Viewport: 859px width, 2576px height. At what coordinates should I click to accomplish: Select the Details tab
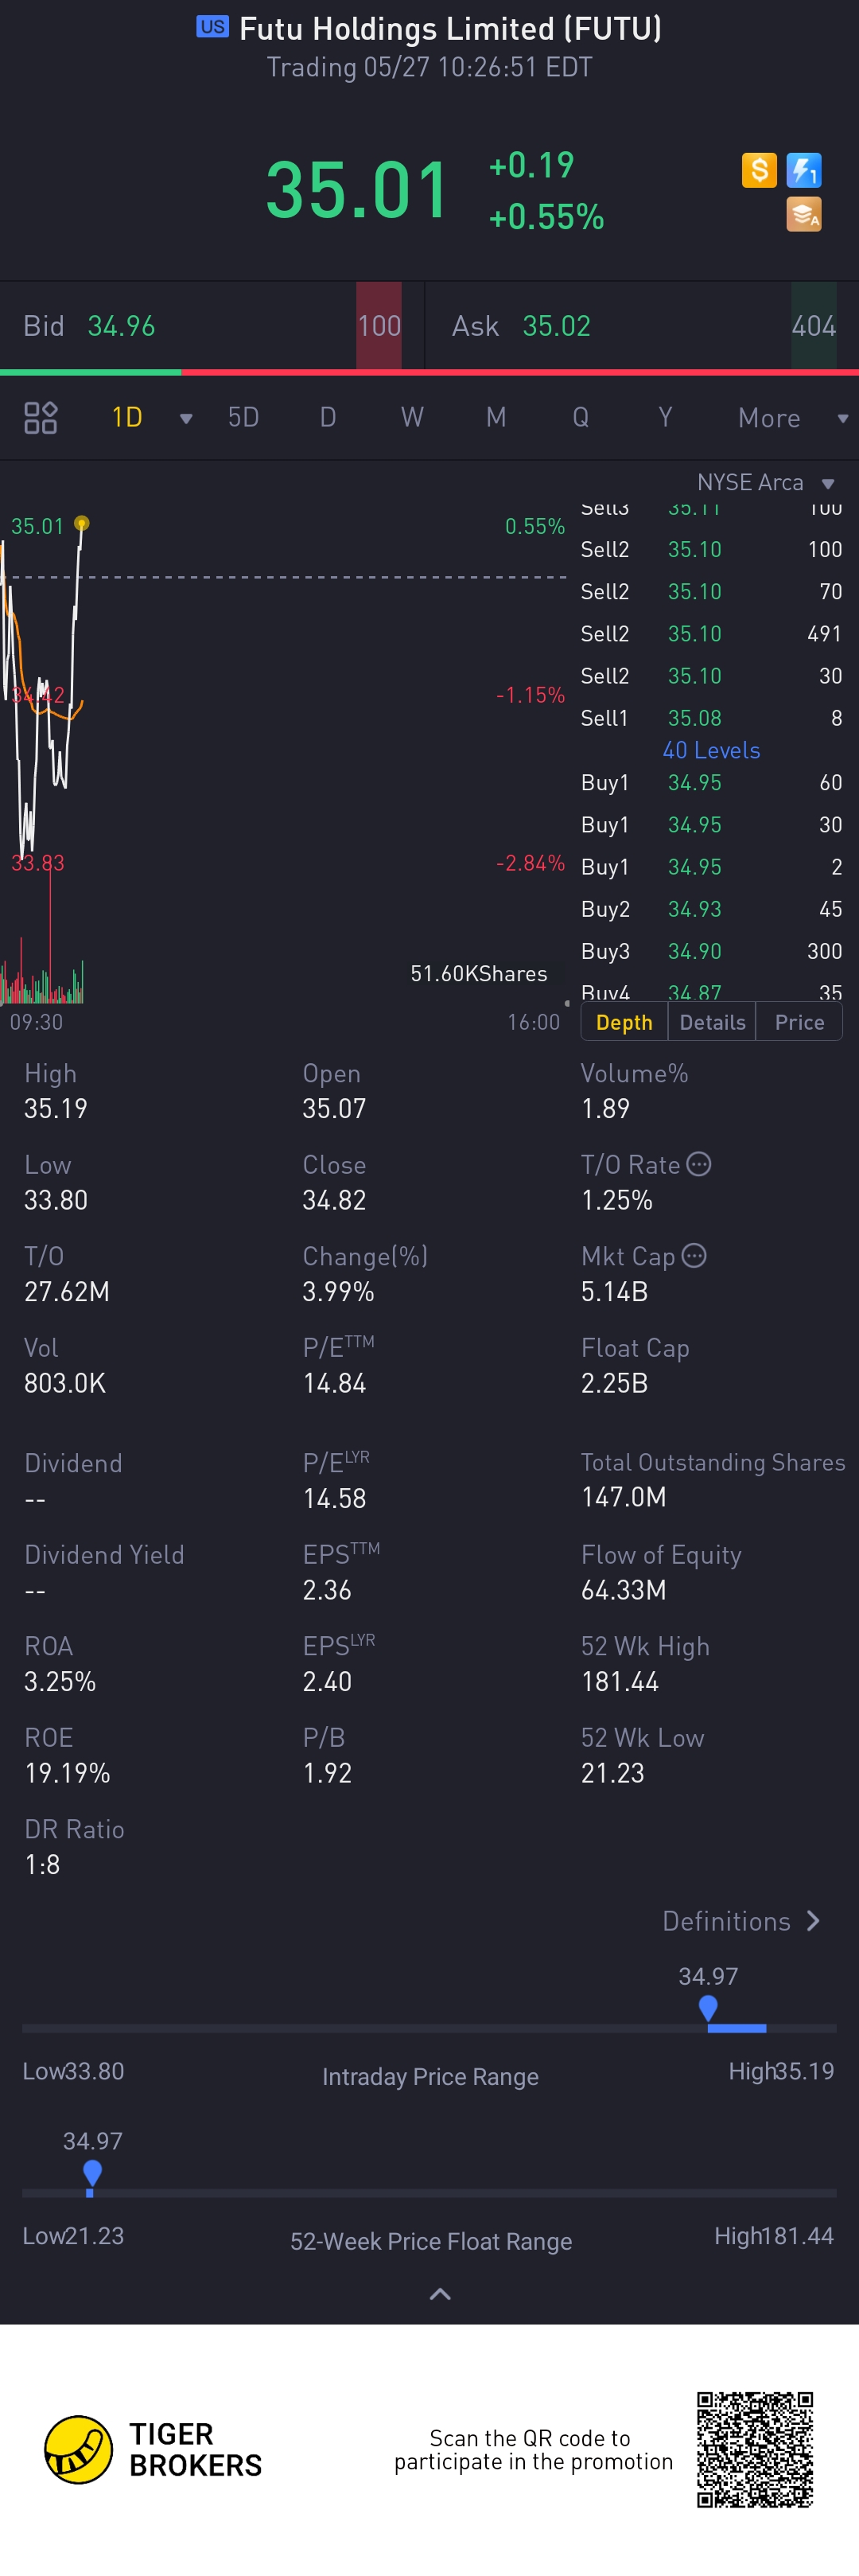[712, 1022]
